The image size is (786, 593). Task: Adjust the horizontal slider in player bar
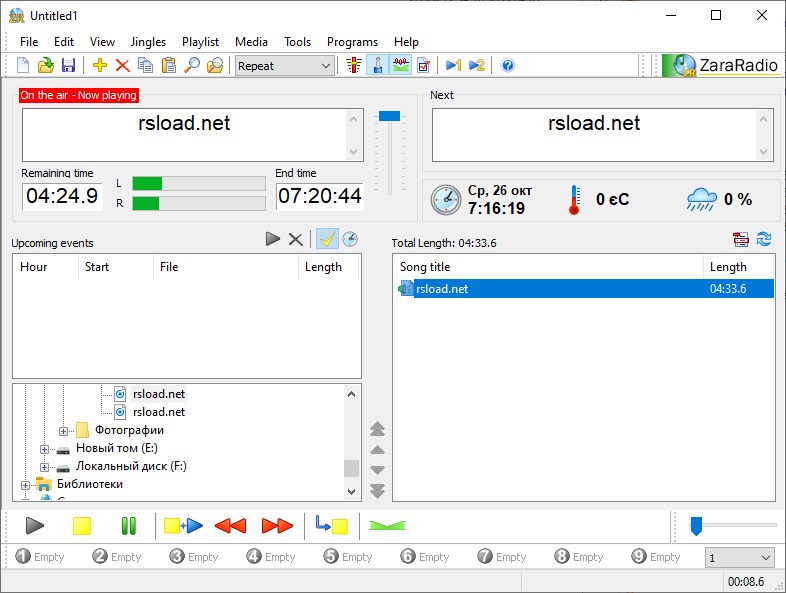[x=696, y=526]
